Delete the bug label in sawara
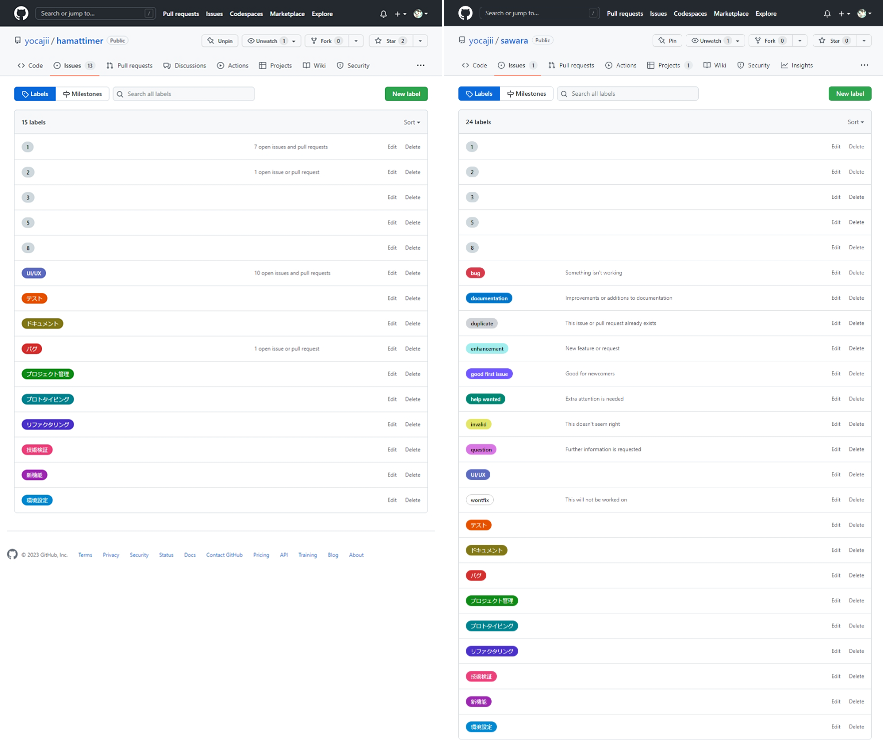 tap(856, 273)
